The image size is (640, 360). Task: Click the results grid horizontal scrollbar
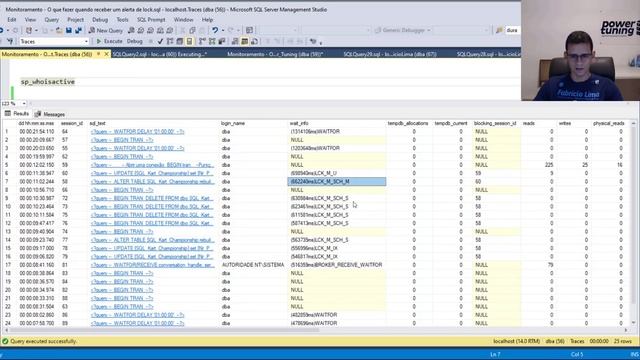(x=163, y=330)
